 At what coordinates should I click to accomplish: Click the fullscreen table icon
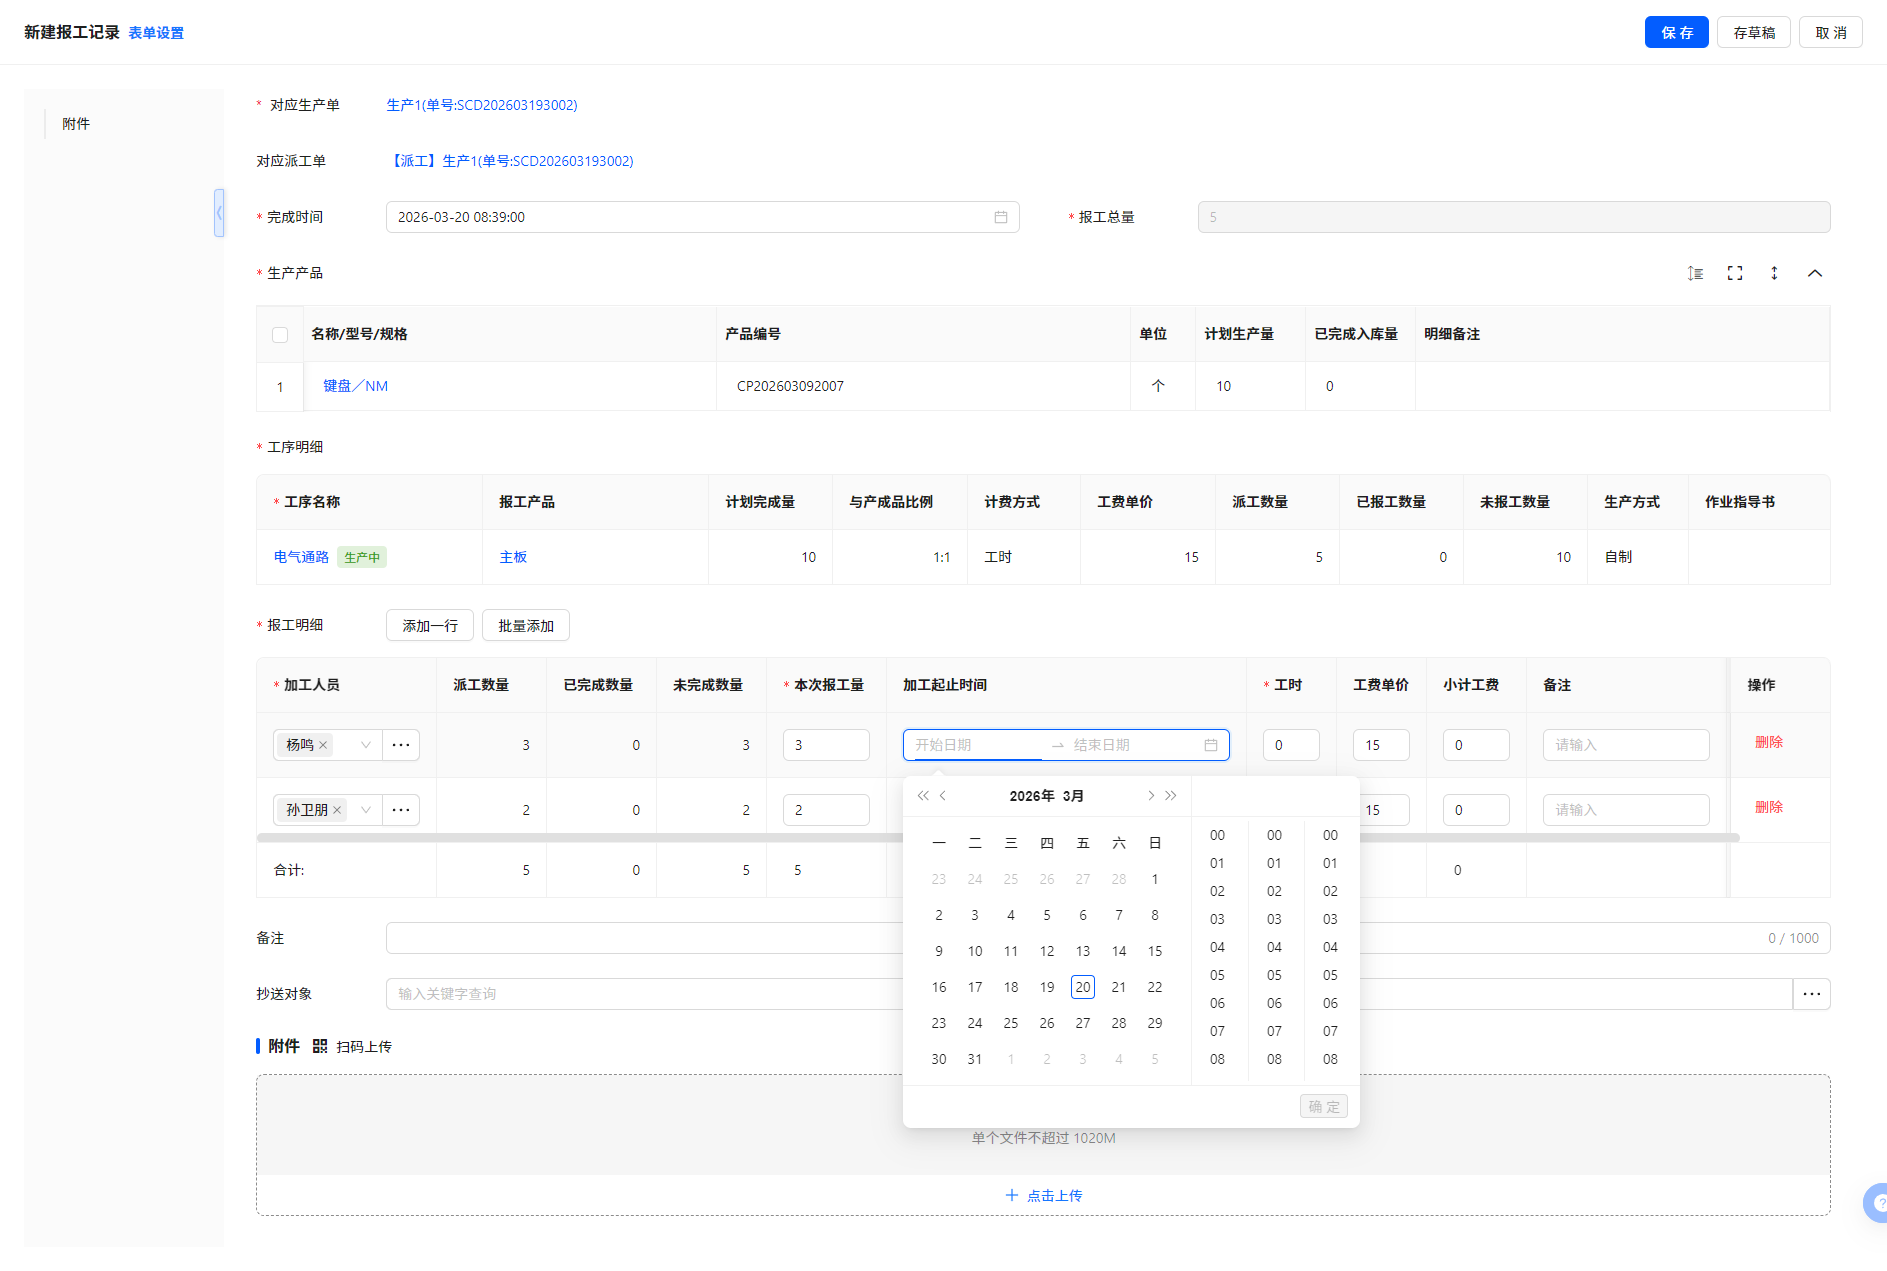pyautogui.click(x=1735, y=273)
